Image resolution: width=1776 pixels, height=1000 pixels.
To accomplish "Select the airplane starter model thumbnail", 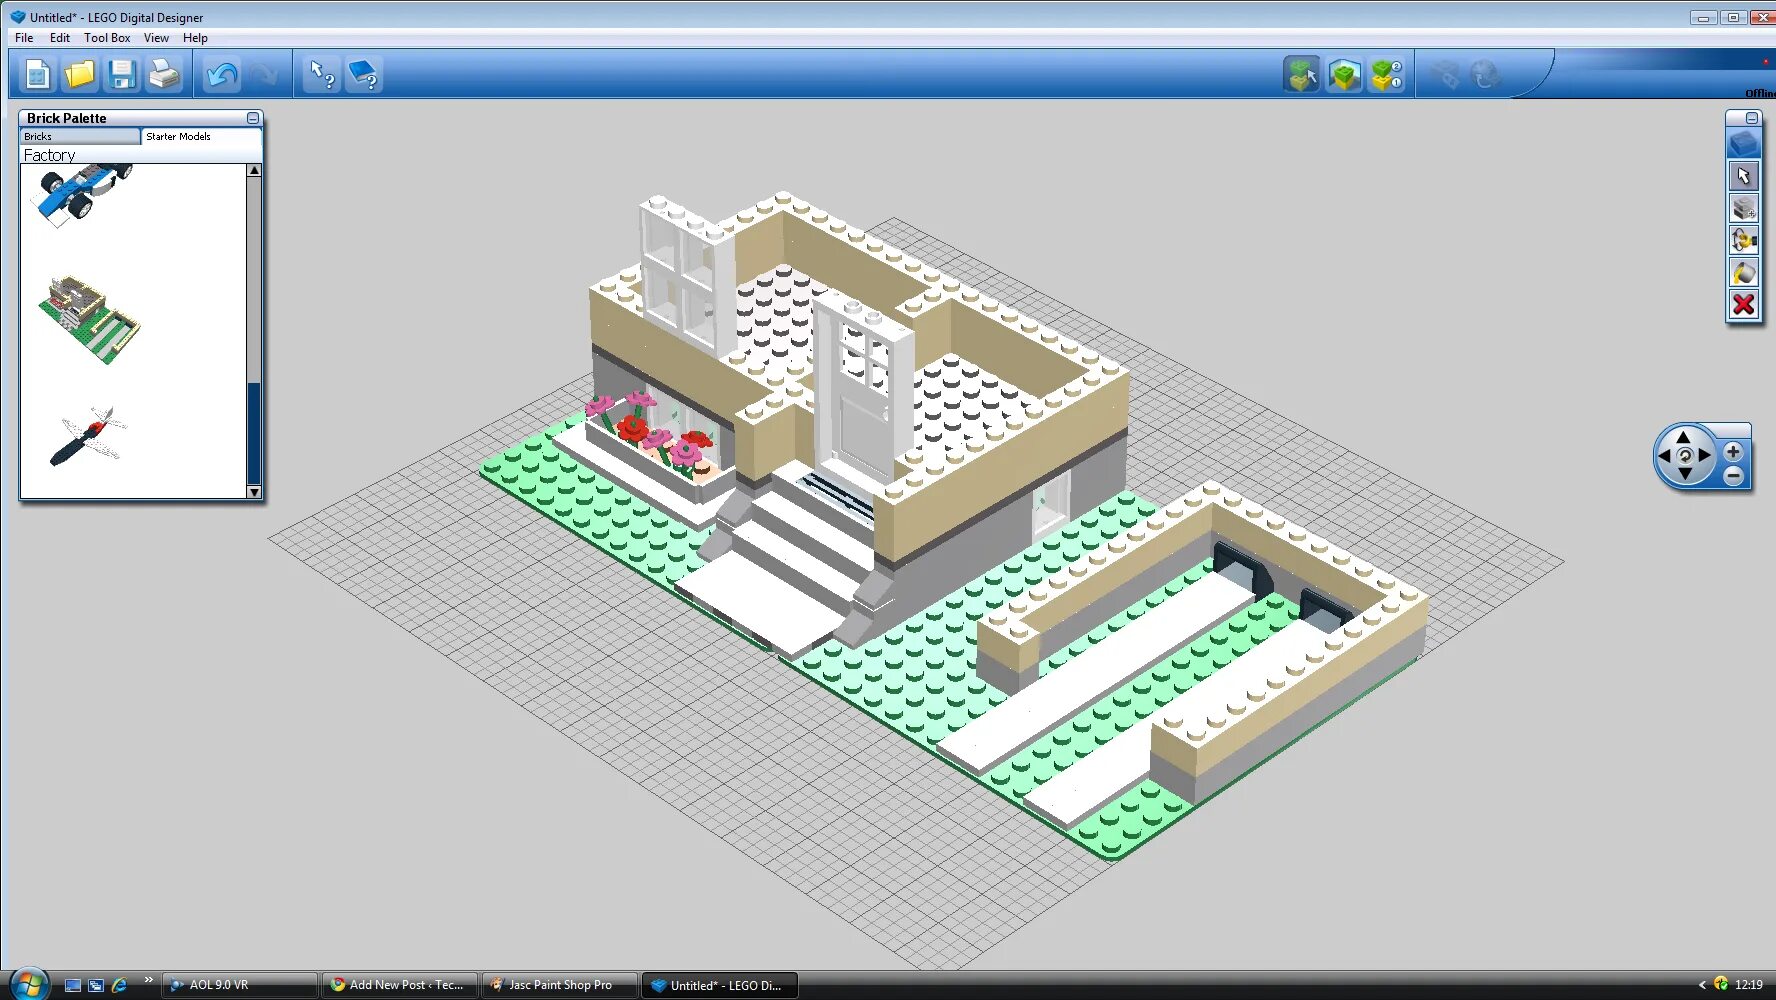I will click(x=88, y=436).
